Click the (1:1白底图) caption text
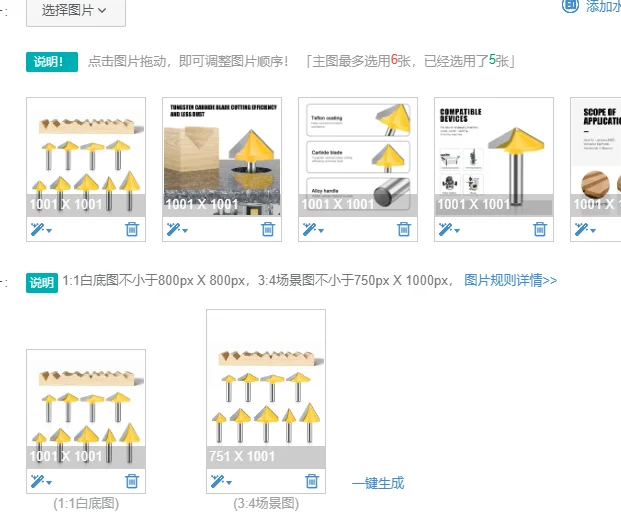621x521 pixels. click(86, 503)
